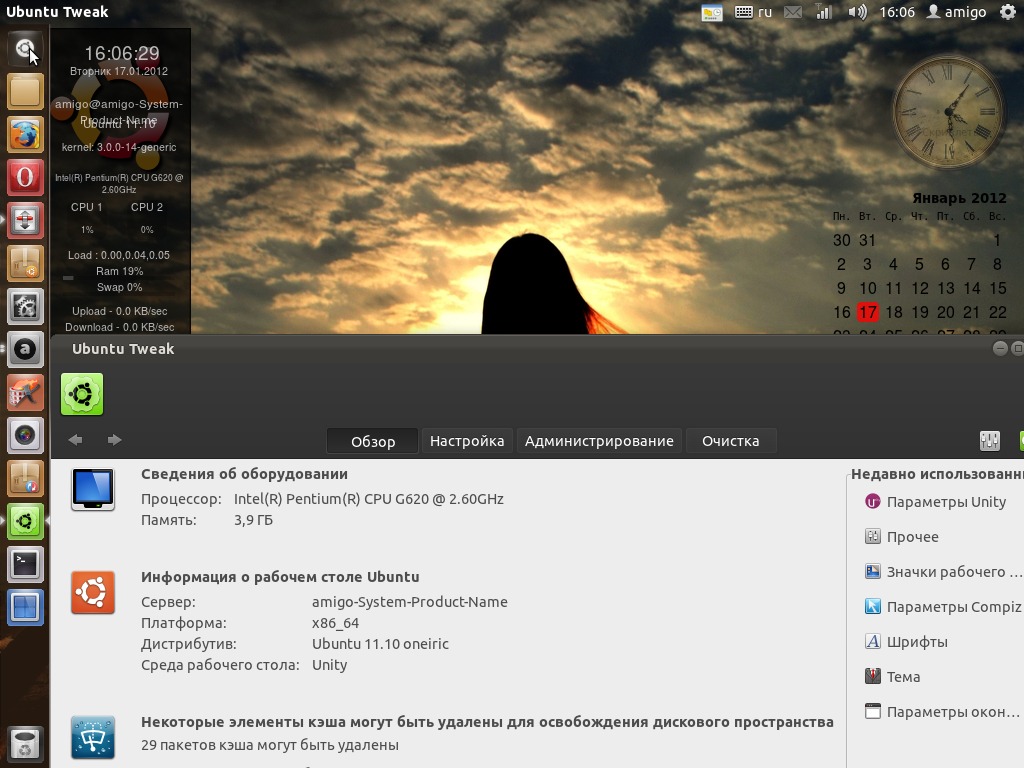Open the "Очистка" tab
The height and width of the screenshot is (768, 1024).
tap(731, 441)
